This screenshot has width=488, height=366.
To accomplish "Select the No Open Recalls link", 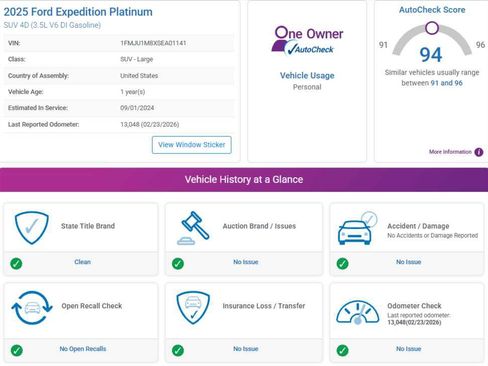I will (x=83, y=349).
